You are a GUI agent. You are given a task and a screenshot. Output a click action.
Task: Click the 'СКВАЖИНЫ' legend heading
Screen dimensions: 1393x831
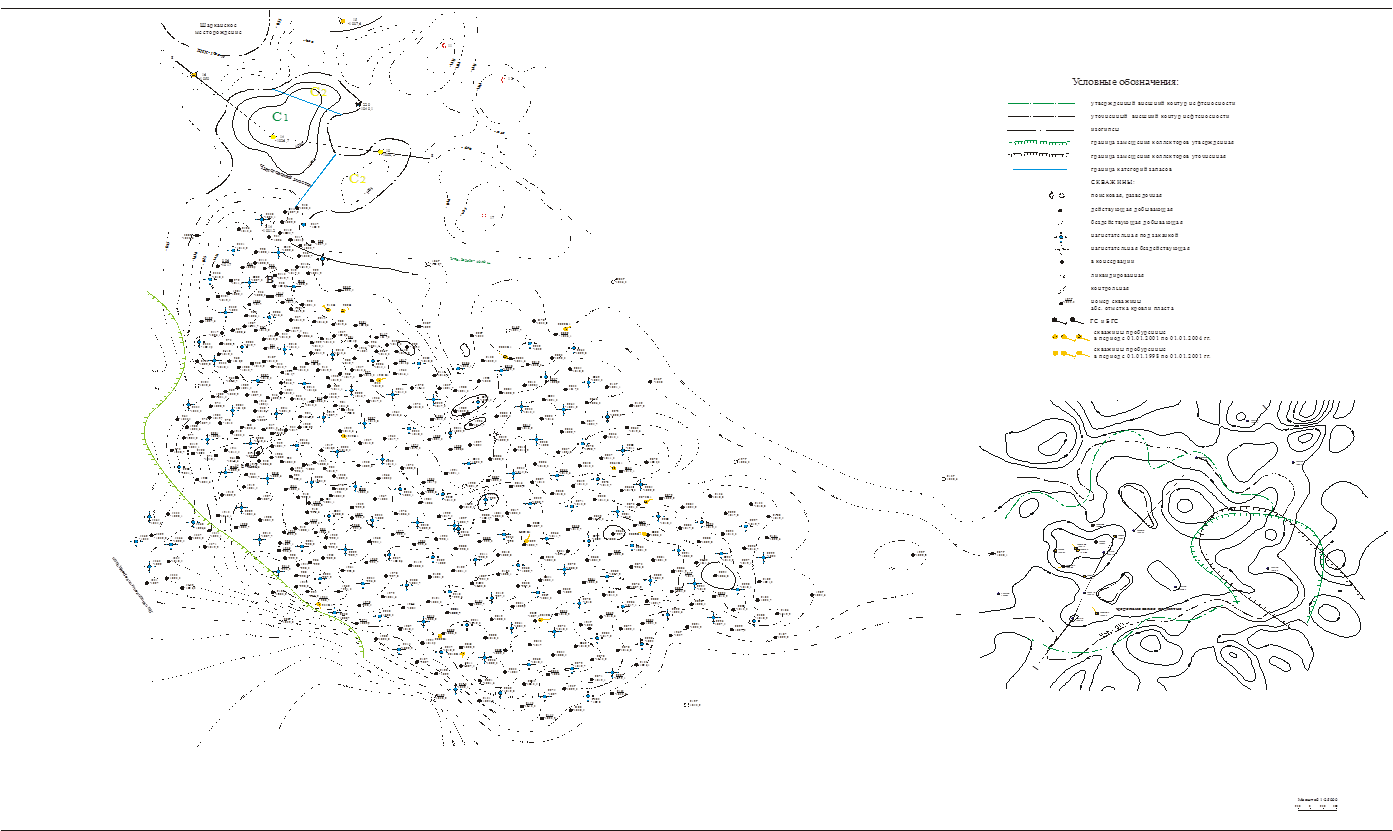coord(1111,182)
